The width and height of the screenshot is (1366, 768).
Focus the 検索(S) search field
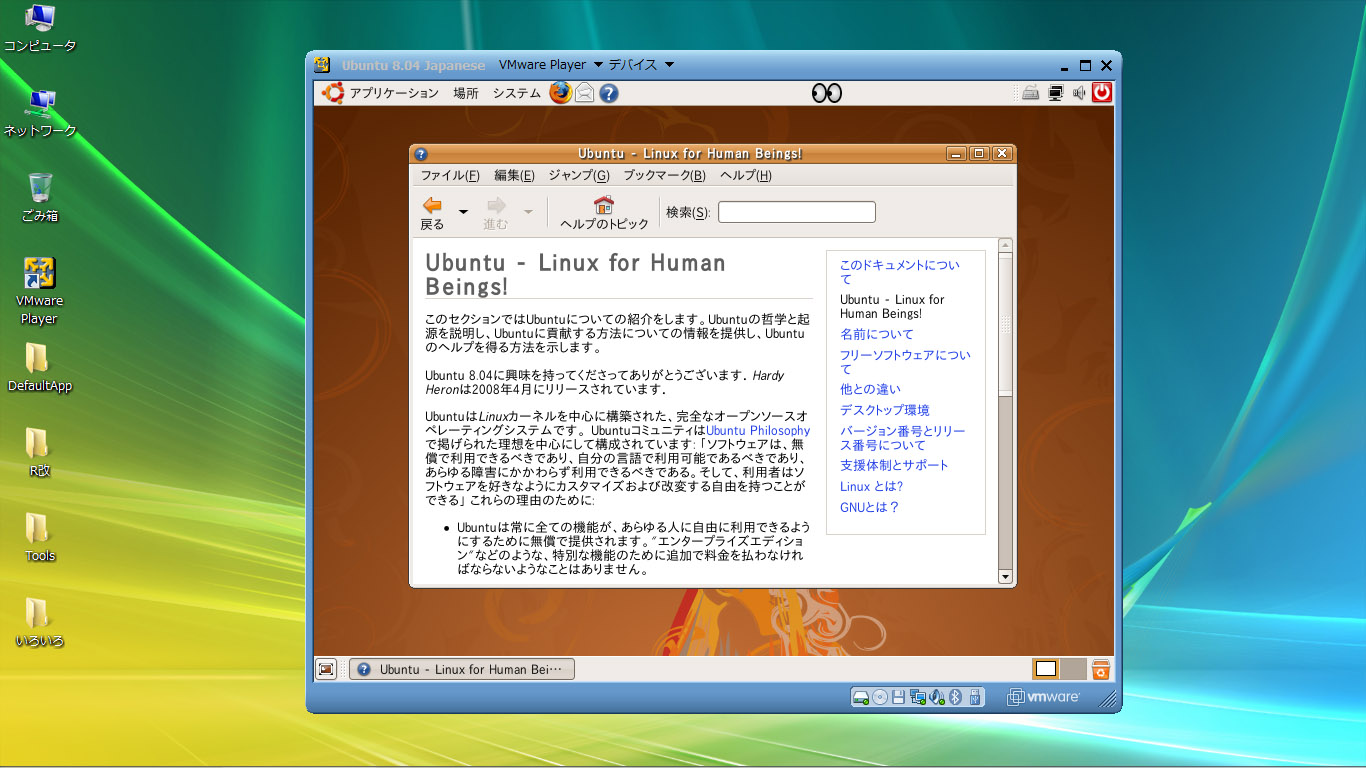tap(797, 212)
